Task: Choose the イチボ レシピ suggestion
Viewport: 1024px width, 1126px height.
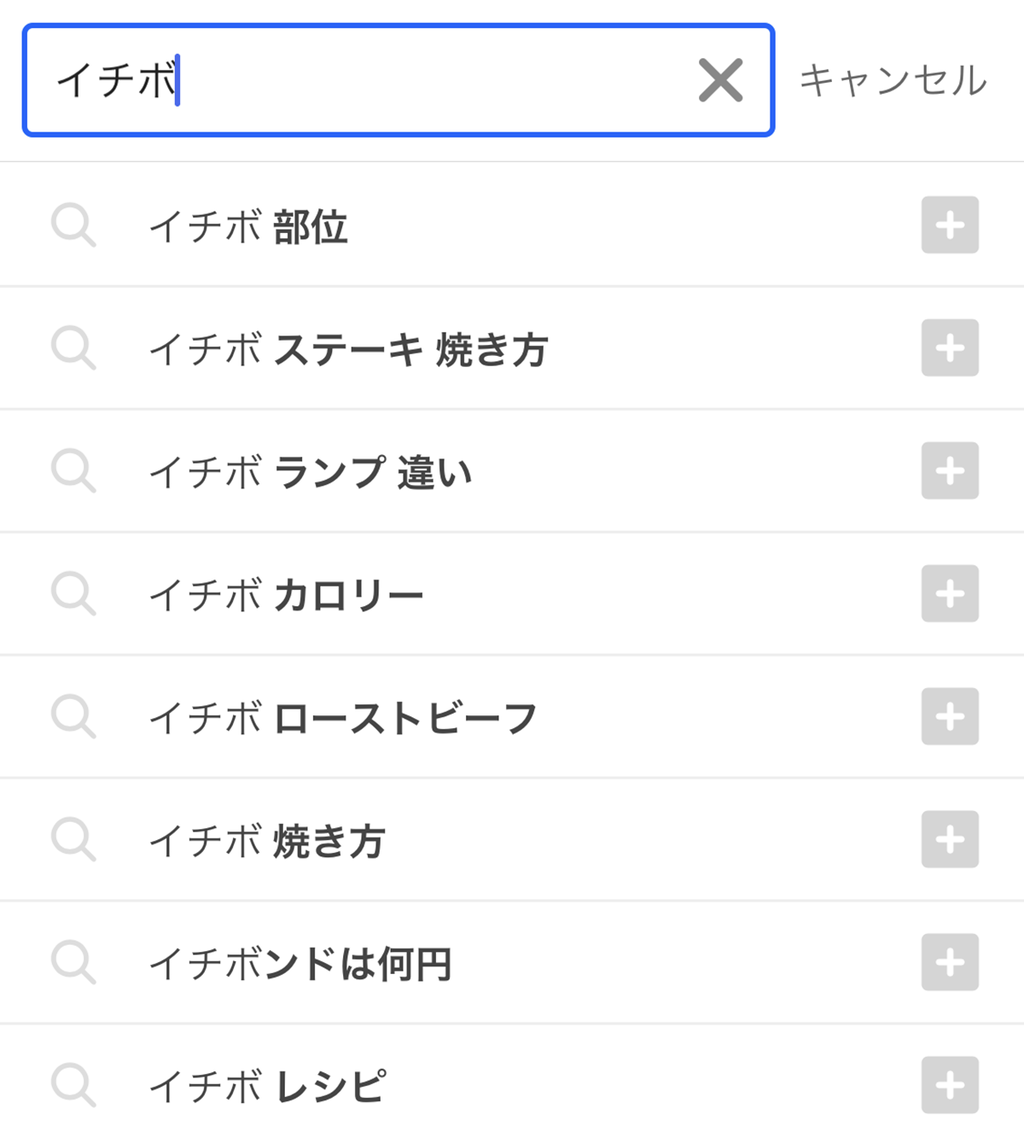Action: point(267,1086)
